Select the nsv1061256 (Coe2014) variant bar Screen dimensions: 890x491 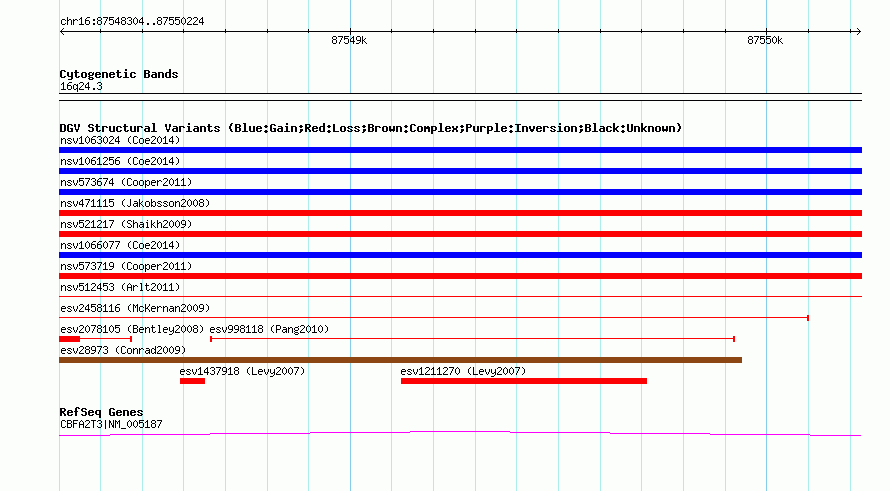[460, 171]
